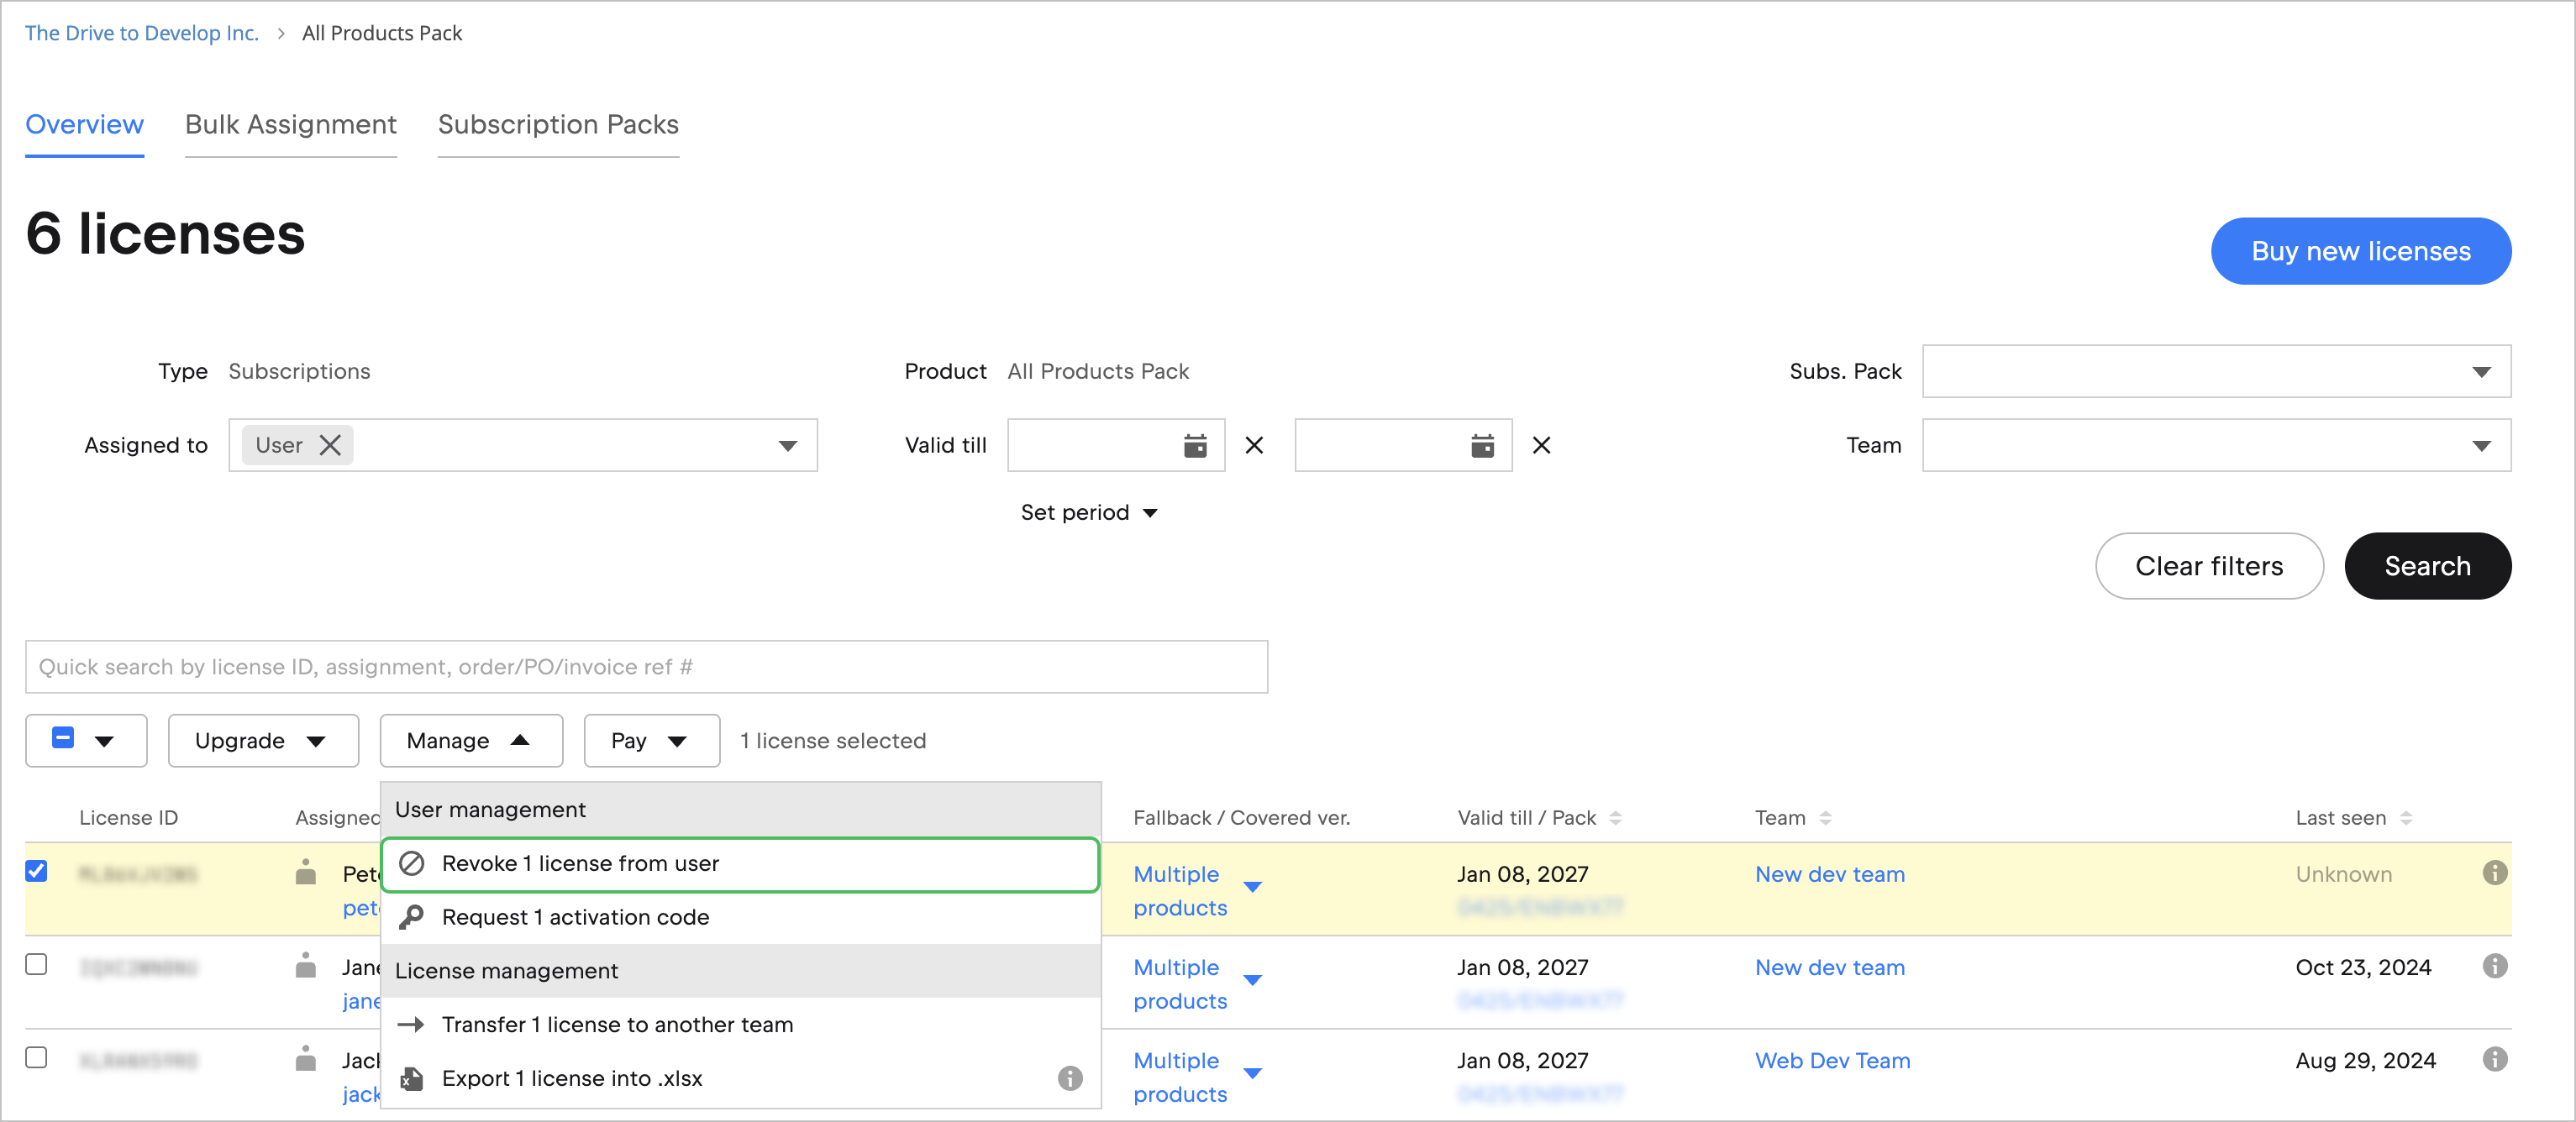Switch to the Bulk Assignment tab
The width and height of the screenshot is (2576, 1122).
tap(290, 124)
